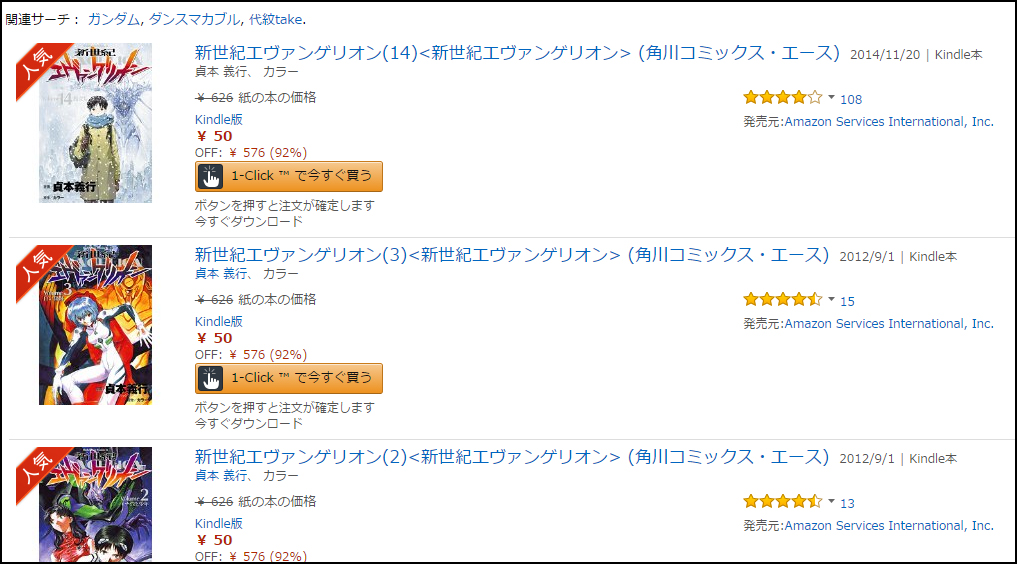
Task: Expand the rating dropdown arrow next to 108
Action: click(831, 97)
